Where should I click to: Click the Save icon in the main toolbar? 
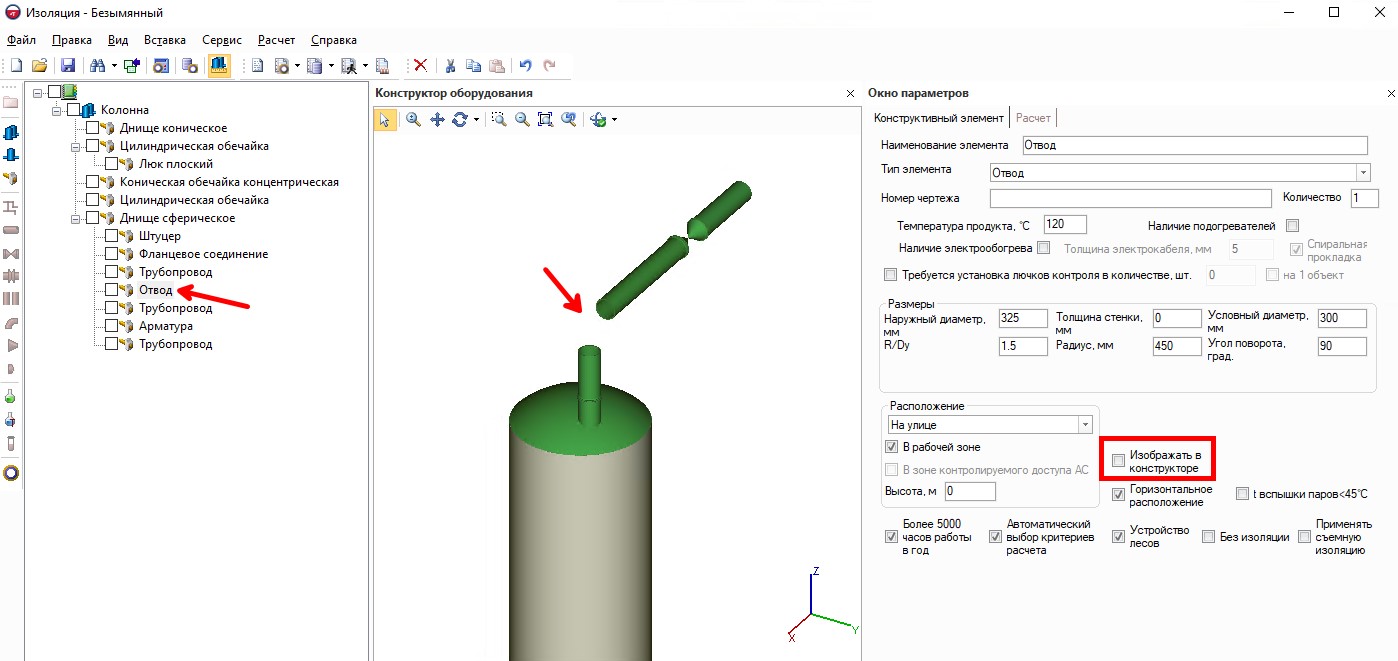click(68, 66)
